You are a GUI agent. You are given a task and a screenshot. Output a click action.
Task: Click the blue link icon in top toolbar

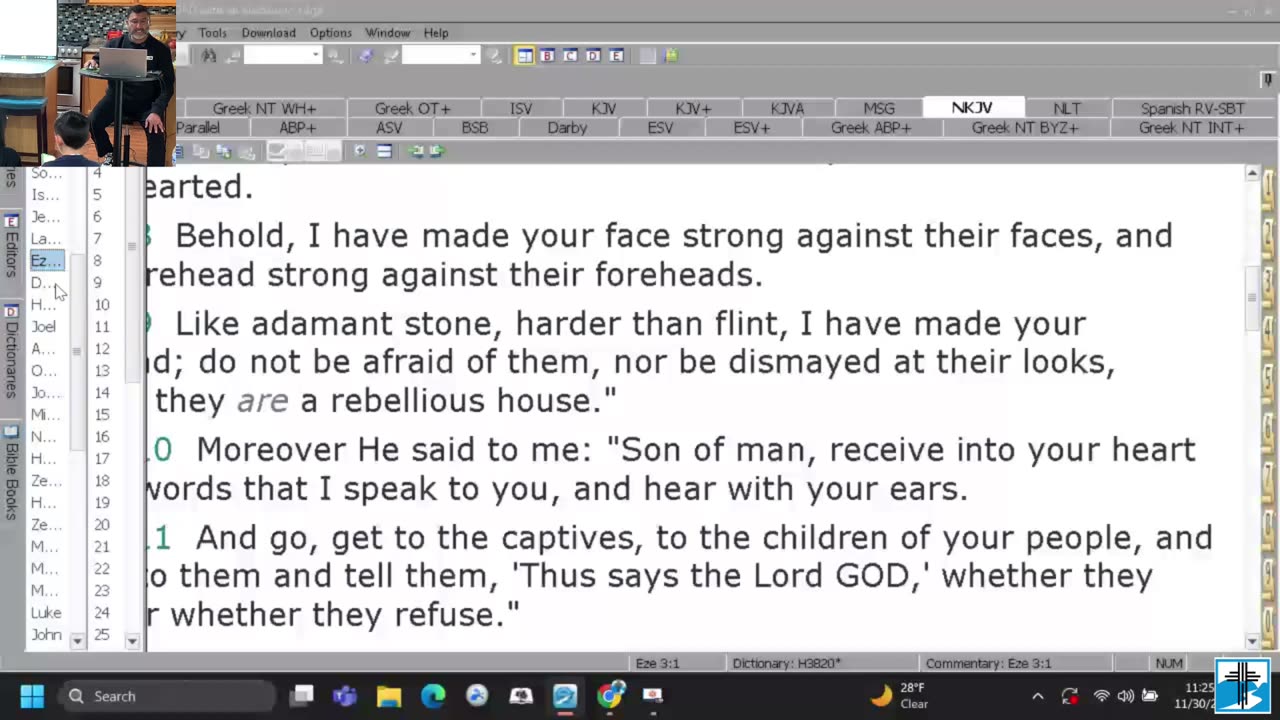click(366, 56)
